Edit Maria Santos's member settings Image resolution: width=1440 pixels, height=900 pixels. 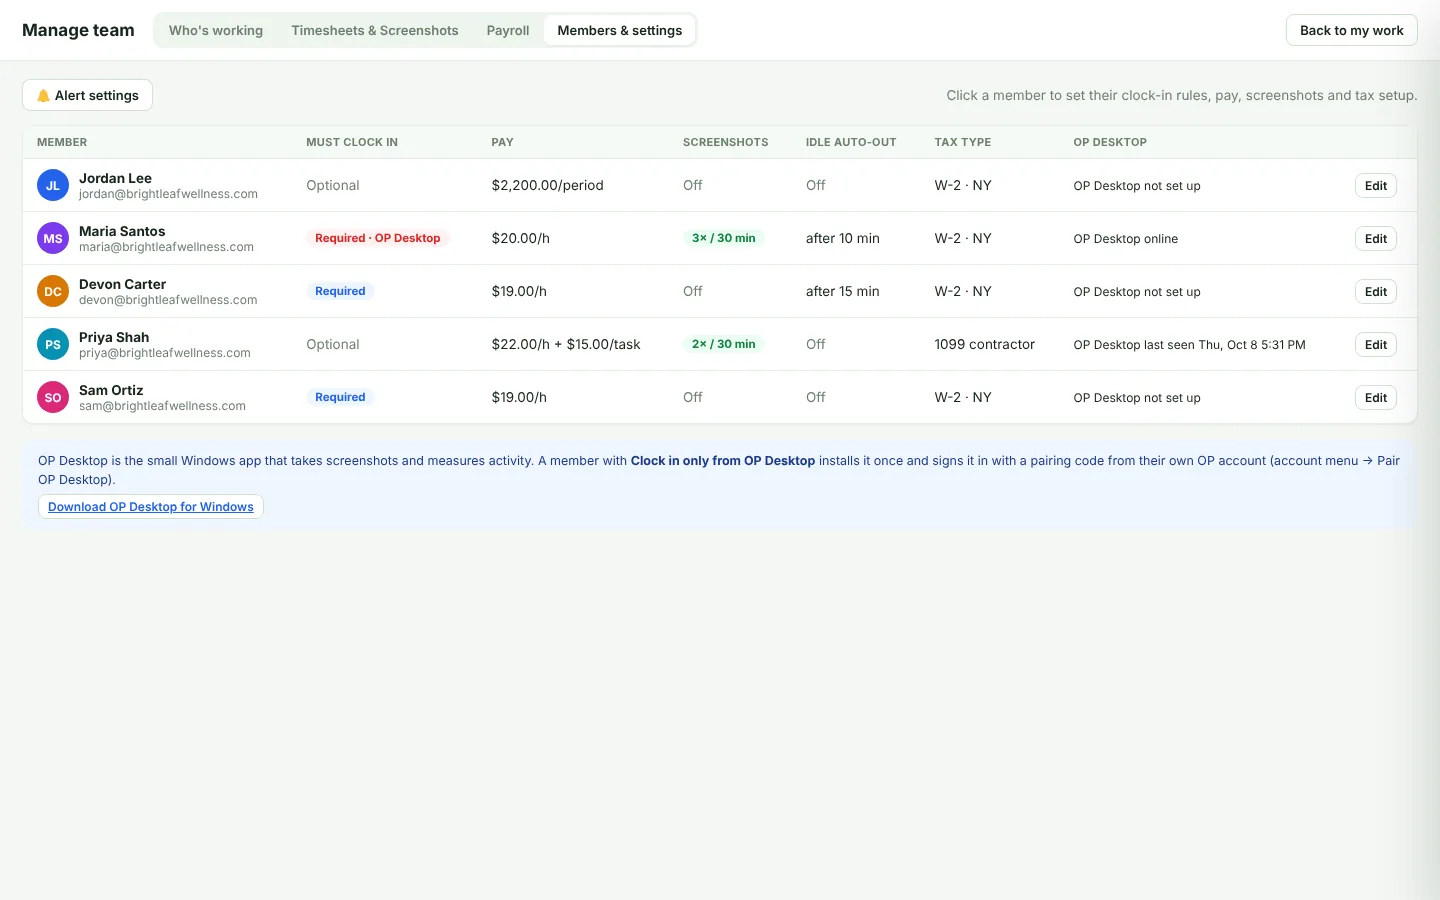tap(1376, 238)
